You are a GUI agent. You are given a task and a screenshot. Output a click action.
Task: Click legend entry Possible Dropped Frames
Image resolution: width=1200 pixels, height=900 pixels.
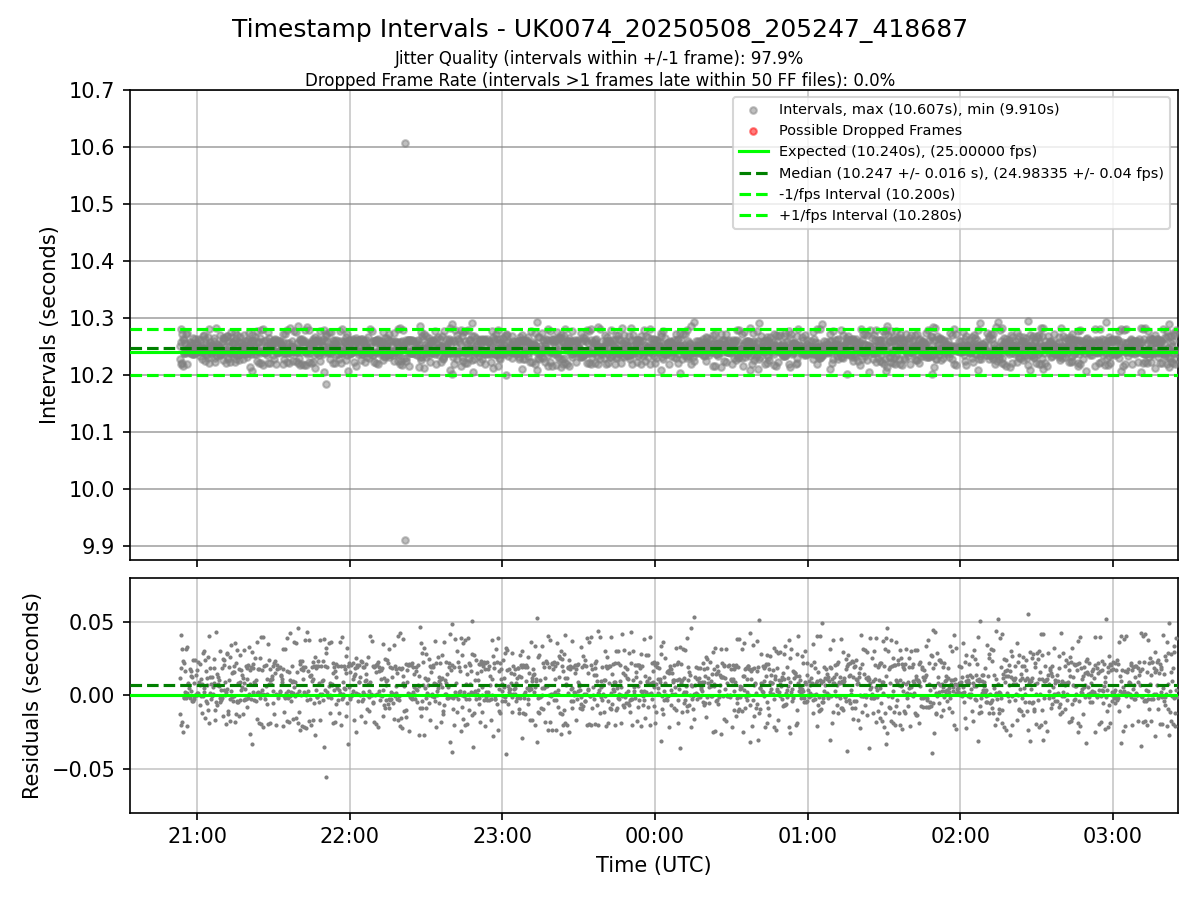870,130
